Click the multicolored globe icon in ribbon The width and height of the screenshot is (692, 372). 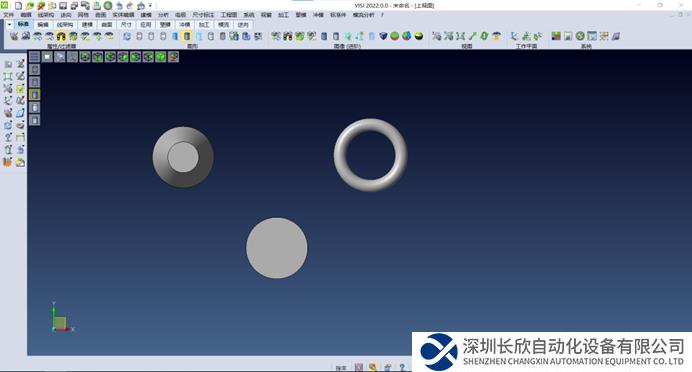[x=406, y=36]
